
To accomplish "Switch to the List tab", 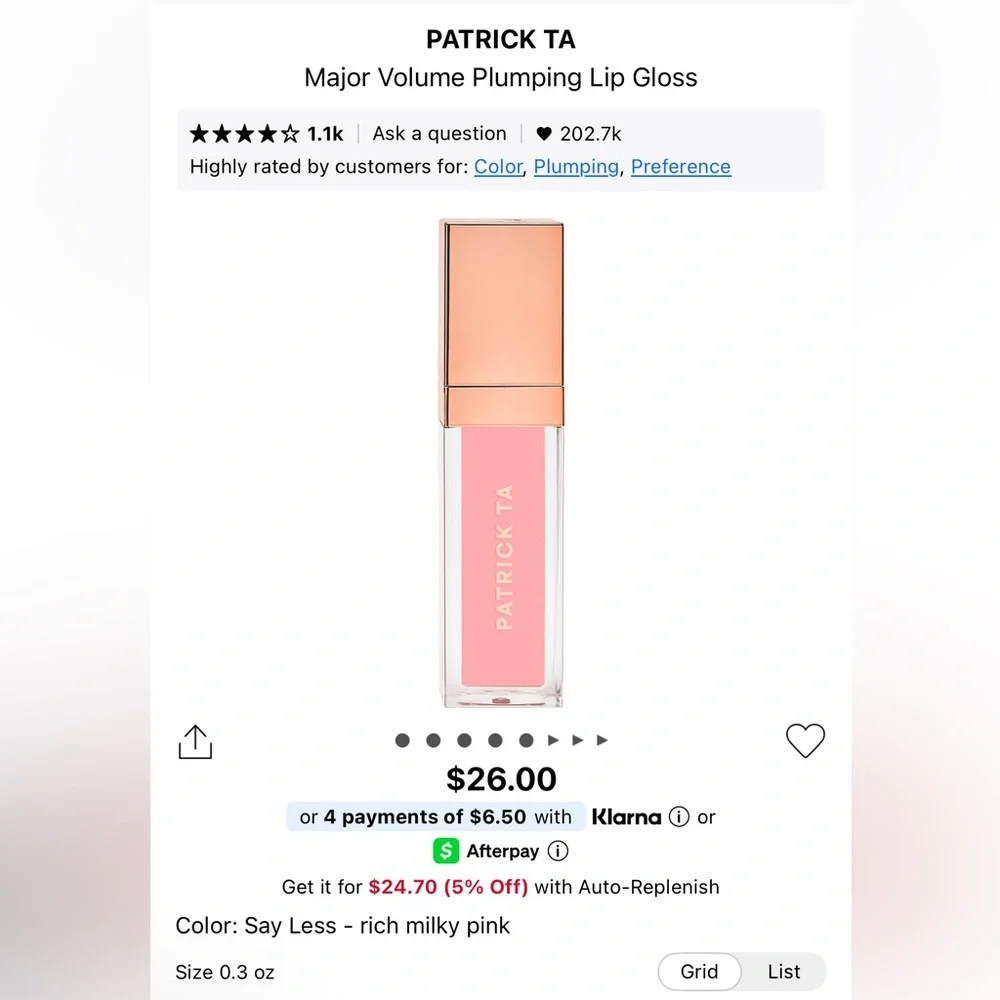I will [785, 972].
